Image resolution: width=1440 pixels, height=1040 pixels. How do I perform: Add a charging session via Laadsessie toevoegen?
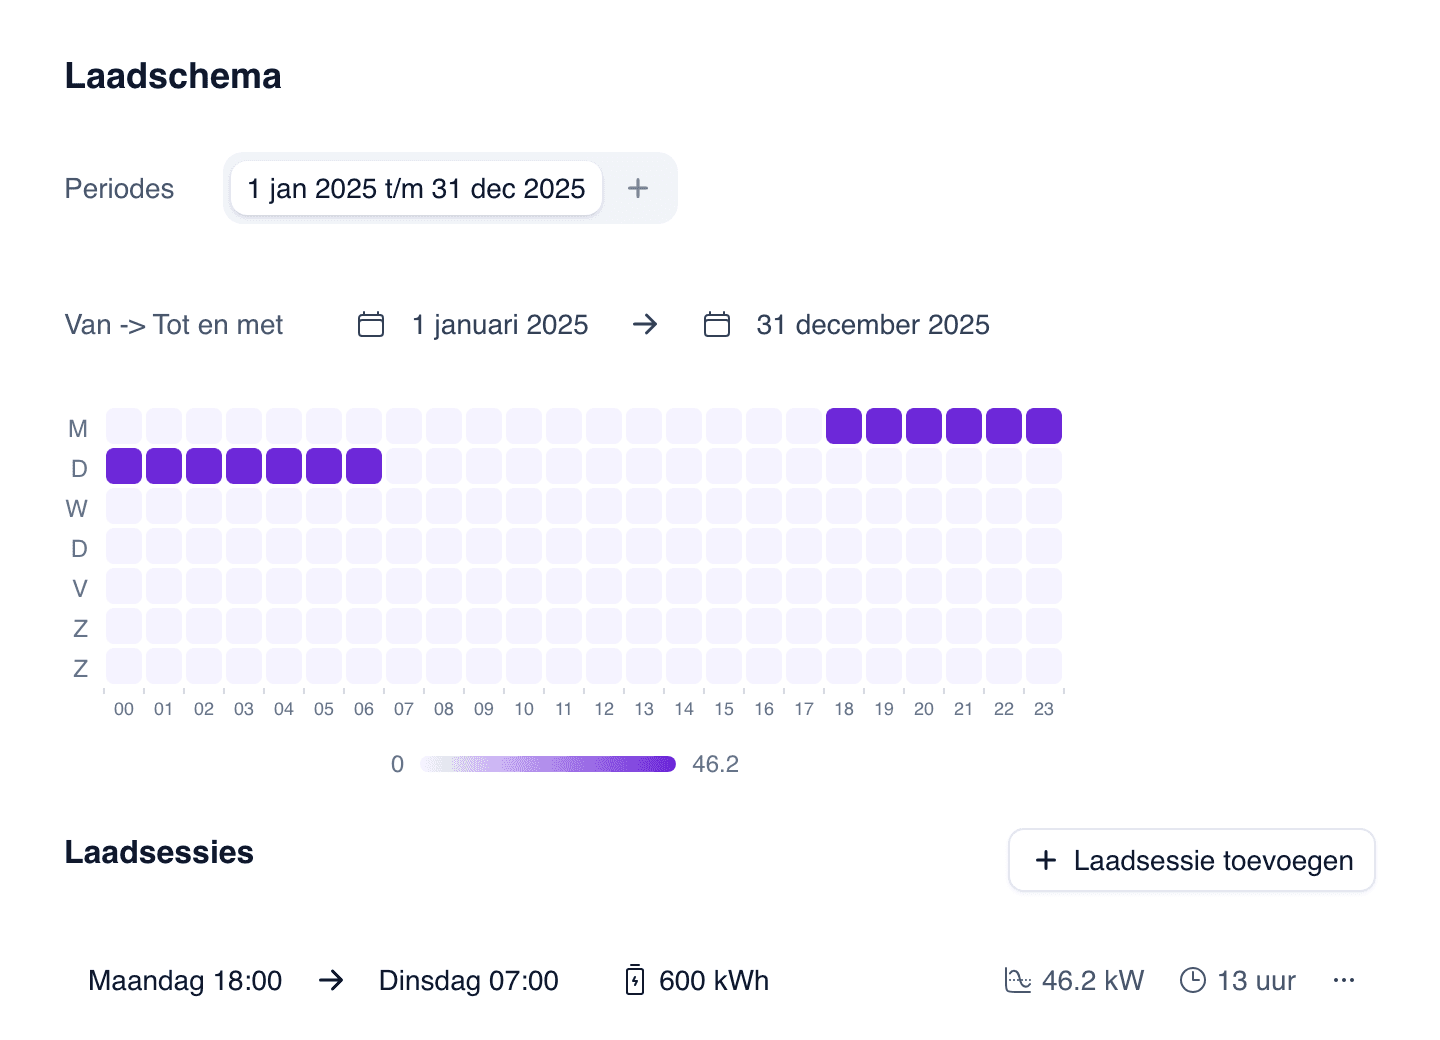click(x=1192, y=860)
